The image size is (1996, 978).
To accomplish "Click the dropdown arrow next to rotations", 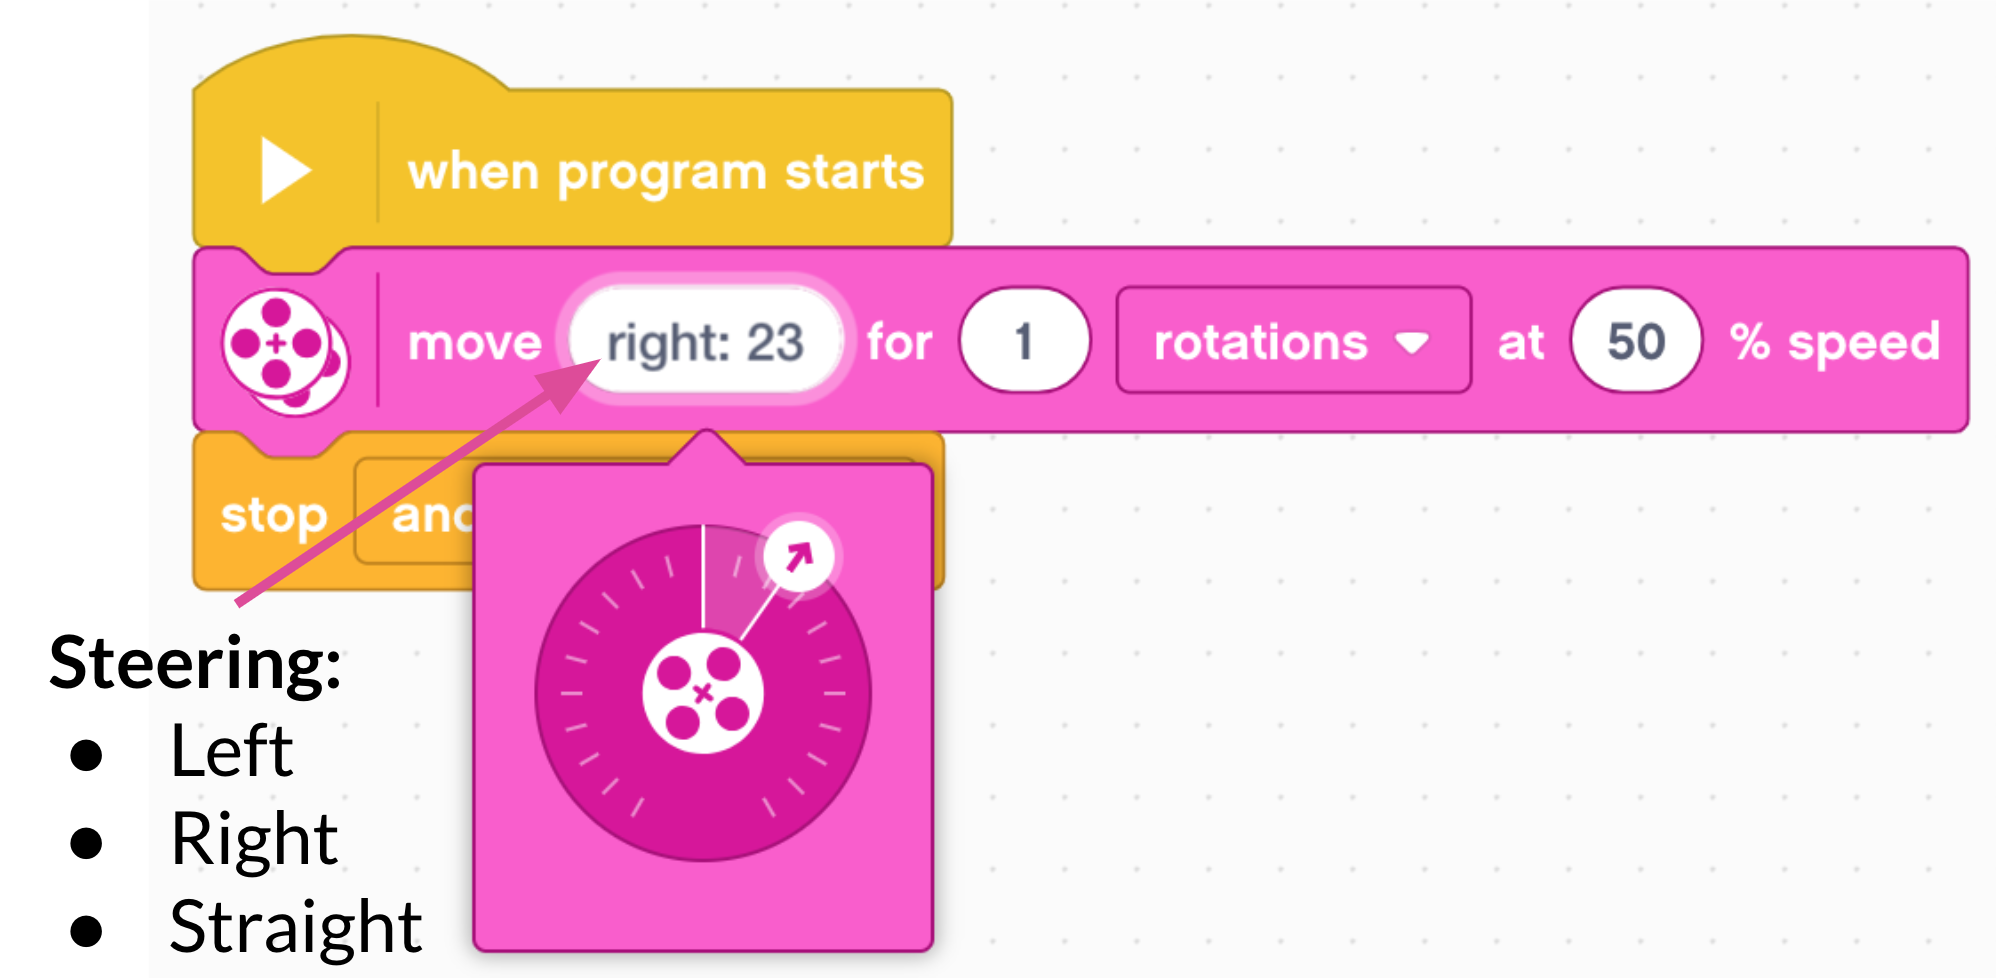I will pos(1412,343).
